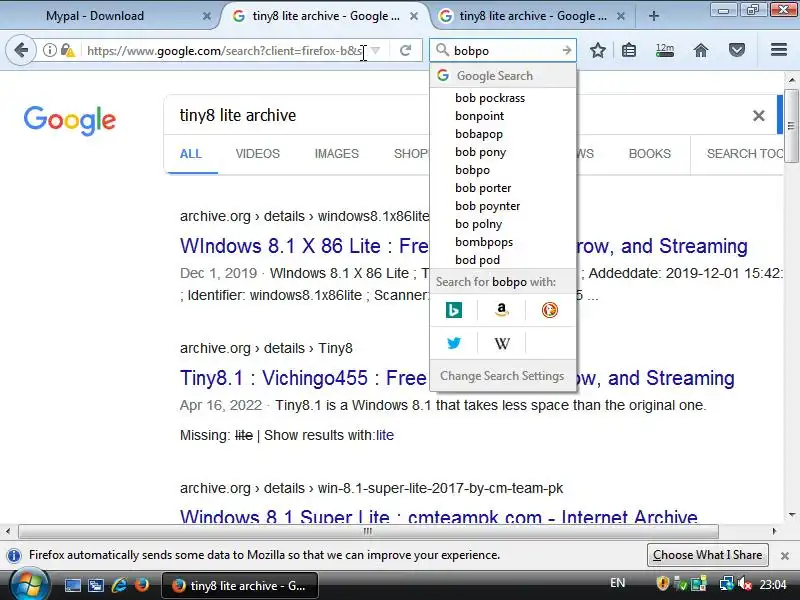The width and height of the screenshot is (800, 600).
Task: Close the Mypal - Download tab
Action: click(206, 16)
